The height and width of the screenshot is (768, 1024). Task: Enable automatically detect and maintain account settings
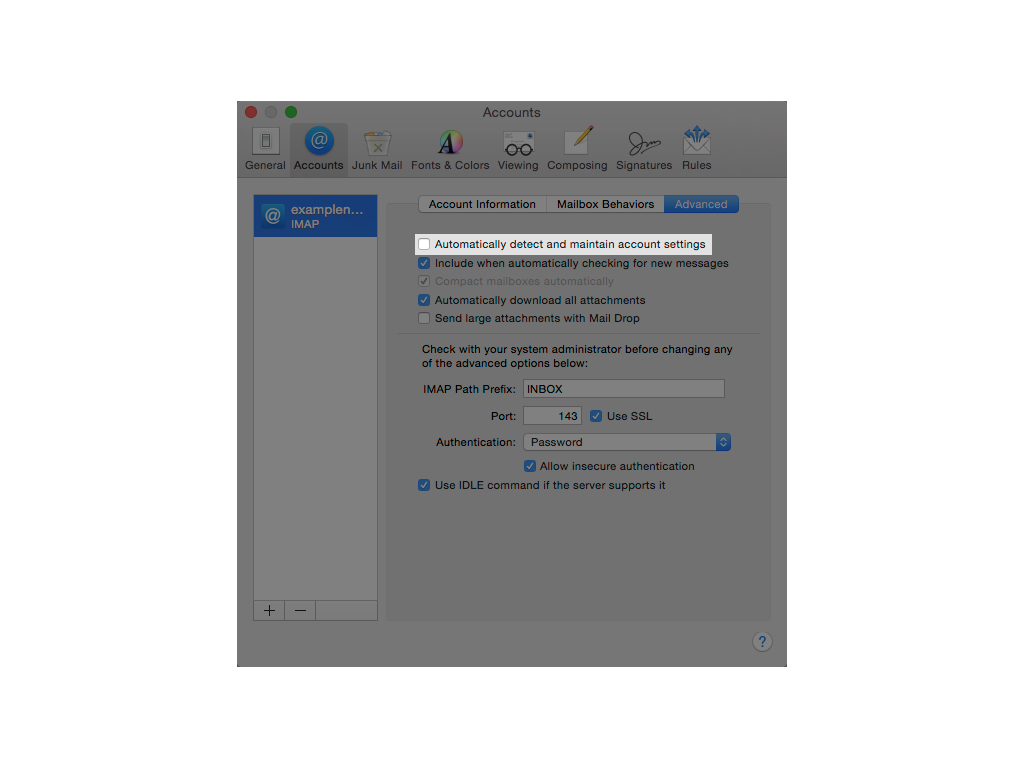pyautogui.click(x=424, y=244)
